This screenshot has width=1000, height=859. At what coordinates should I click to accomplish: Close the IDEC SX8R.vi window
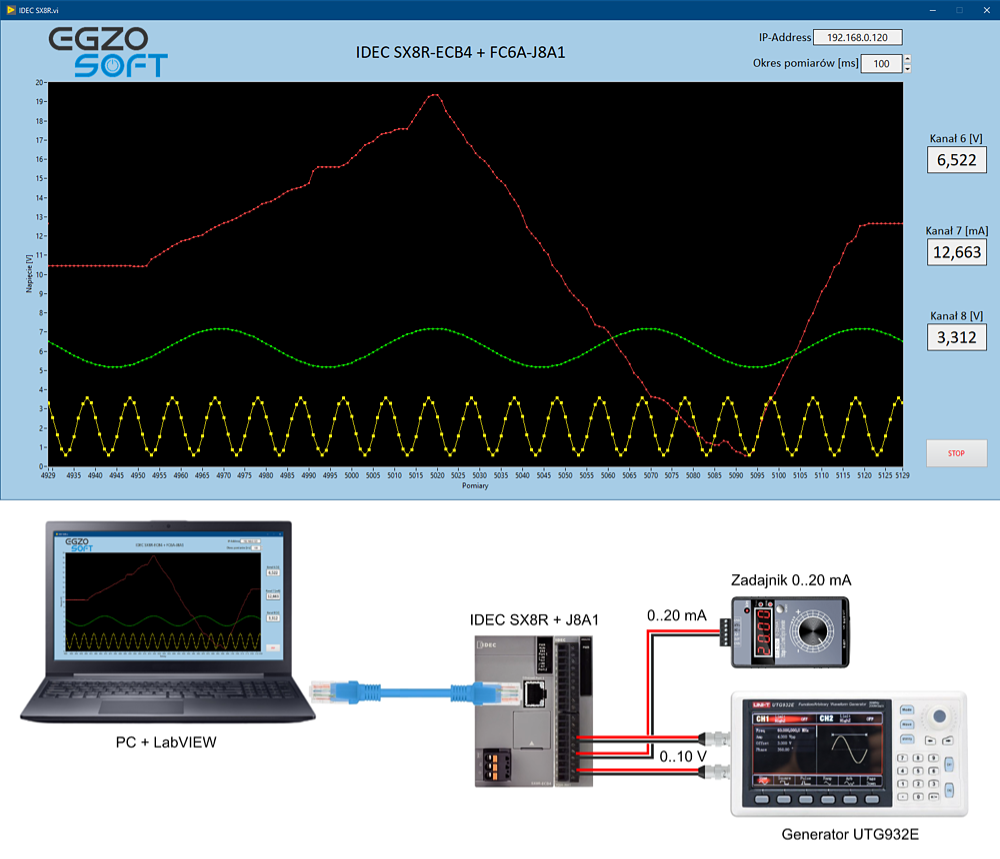(986, 10)
